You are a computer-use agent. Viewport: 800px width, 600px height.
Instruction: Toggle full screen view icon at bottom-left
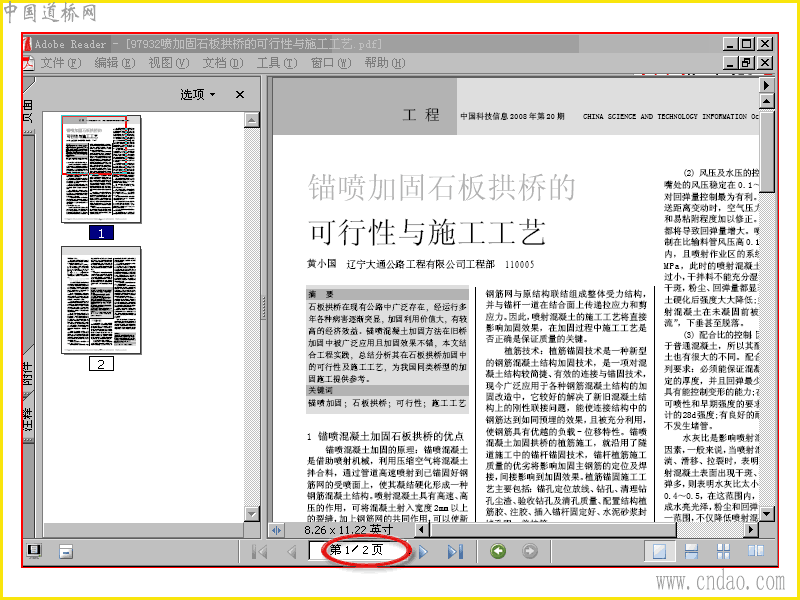click(34, 551)
